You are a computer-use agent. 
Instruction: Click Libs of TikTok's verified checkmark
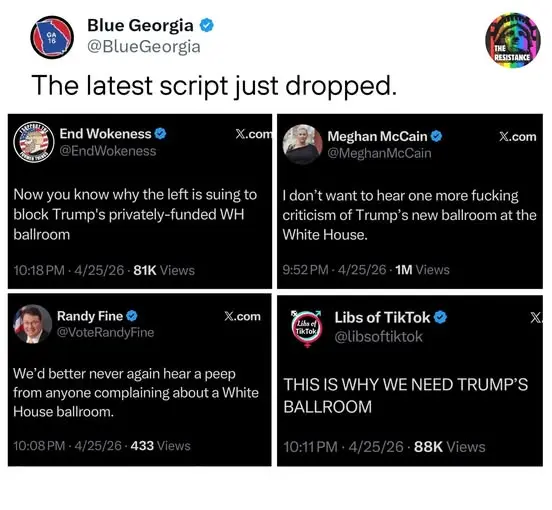coord(440,317)
